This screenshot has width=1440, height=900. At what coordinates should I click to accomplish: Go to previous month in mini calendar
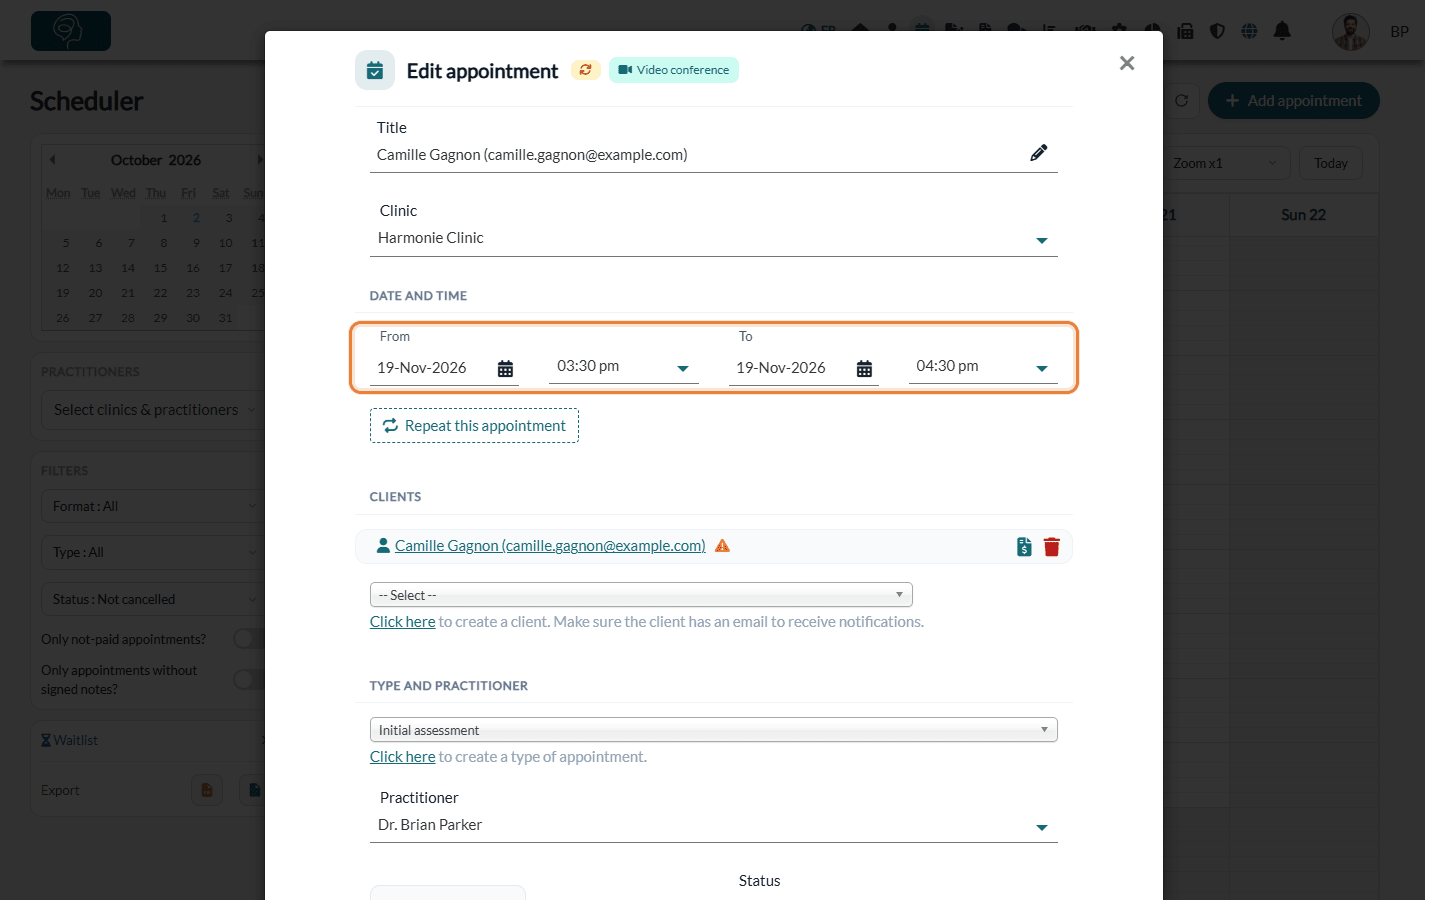pyautogui.click(x=52, y=160)
